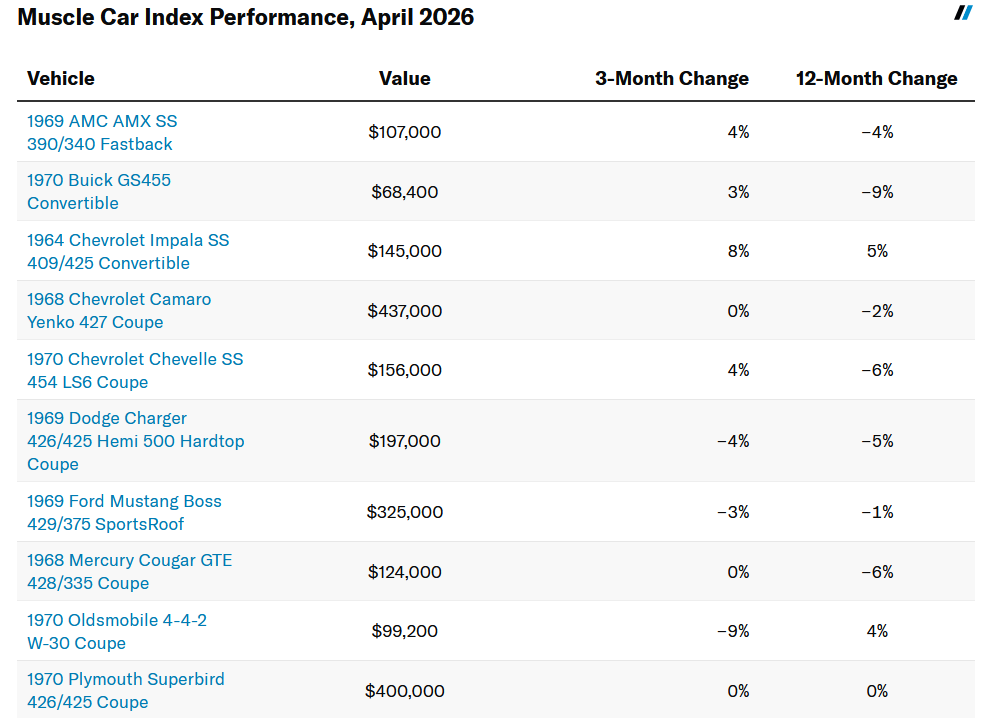Select the −9% 3-month change cell
Screen dimensions: 982x718
[733, 631]
